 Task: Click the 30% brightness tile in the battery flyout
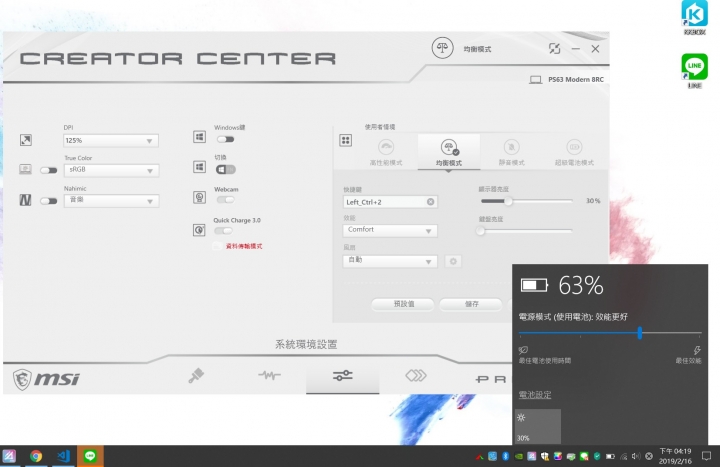pyautogui.click(x=538, y=427)
